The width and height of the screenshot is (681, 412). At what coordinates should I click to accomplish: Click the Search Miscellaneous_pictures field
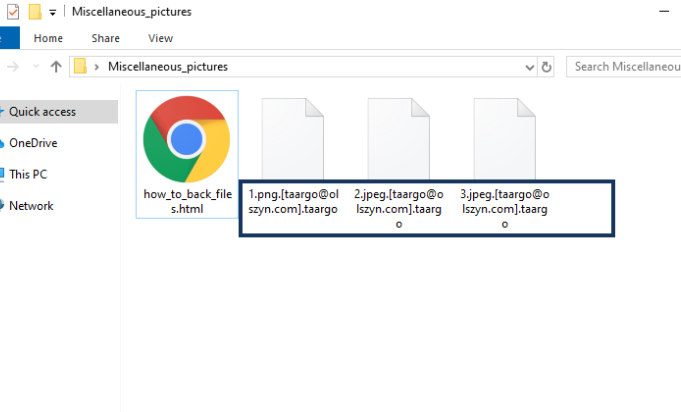pos(624,67)
